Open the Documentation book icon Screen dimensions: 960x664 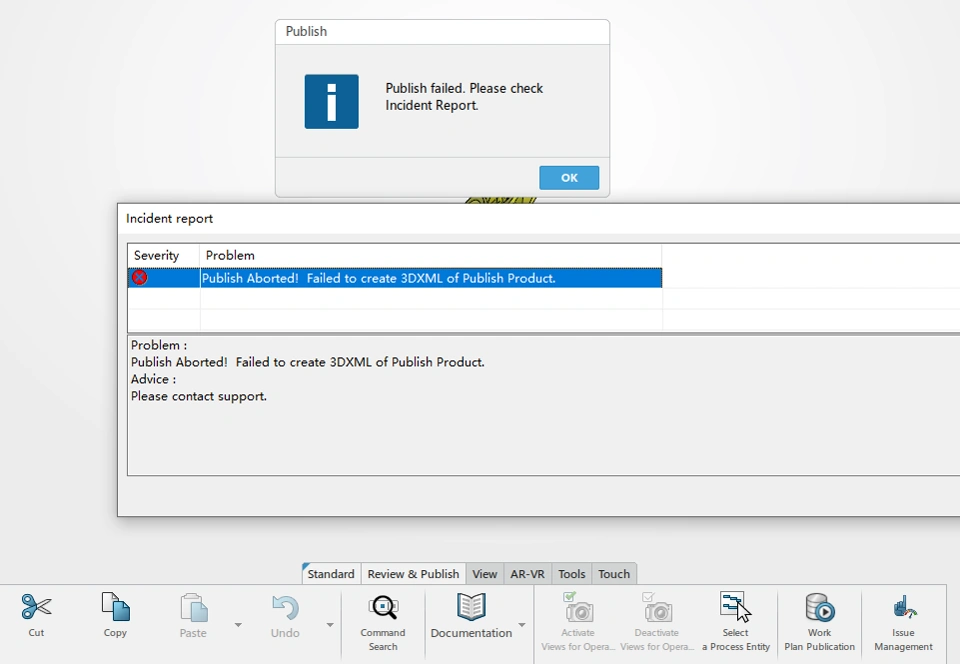(x=471, y=607)
